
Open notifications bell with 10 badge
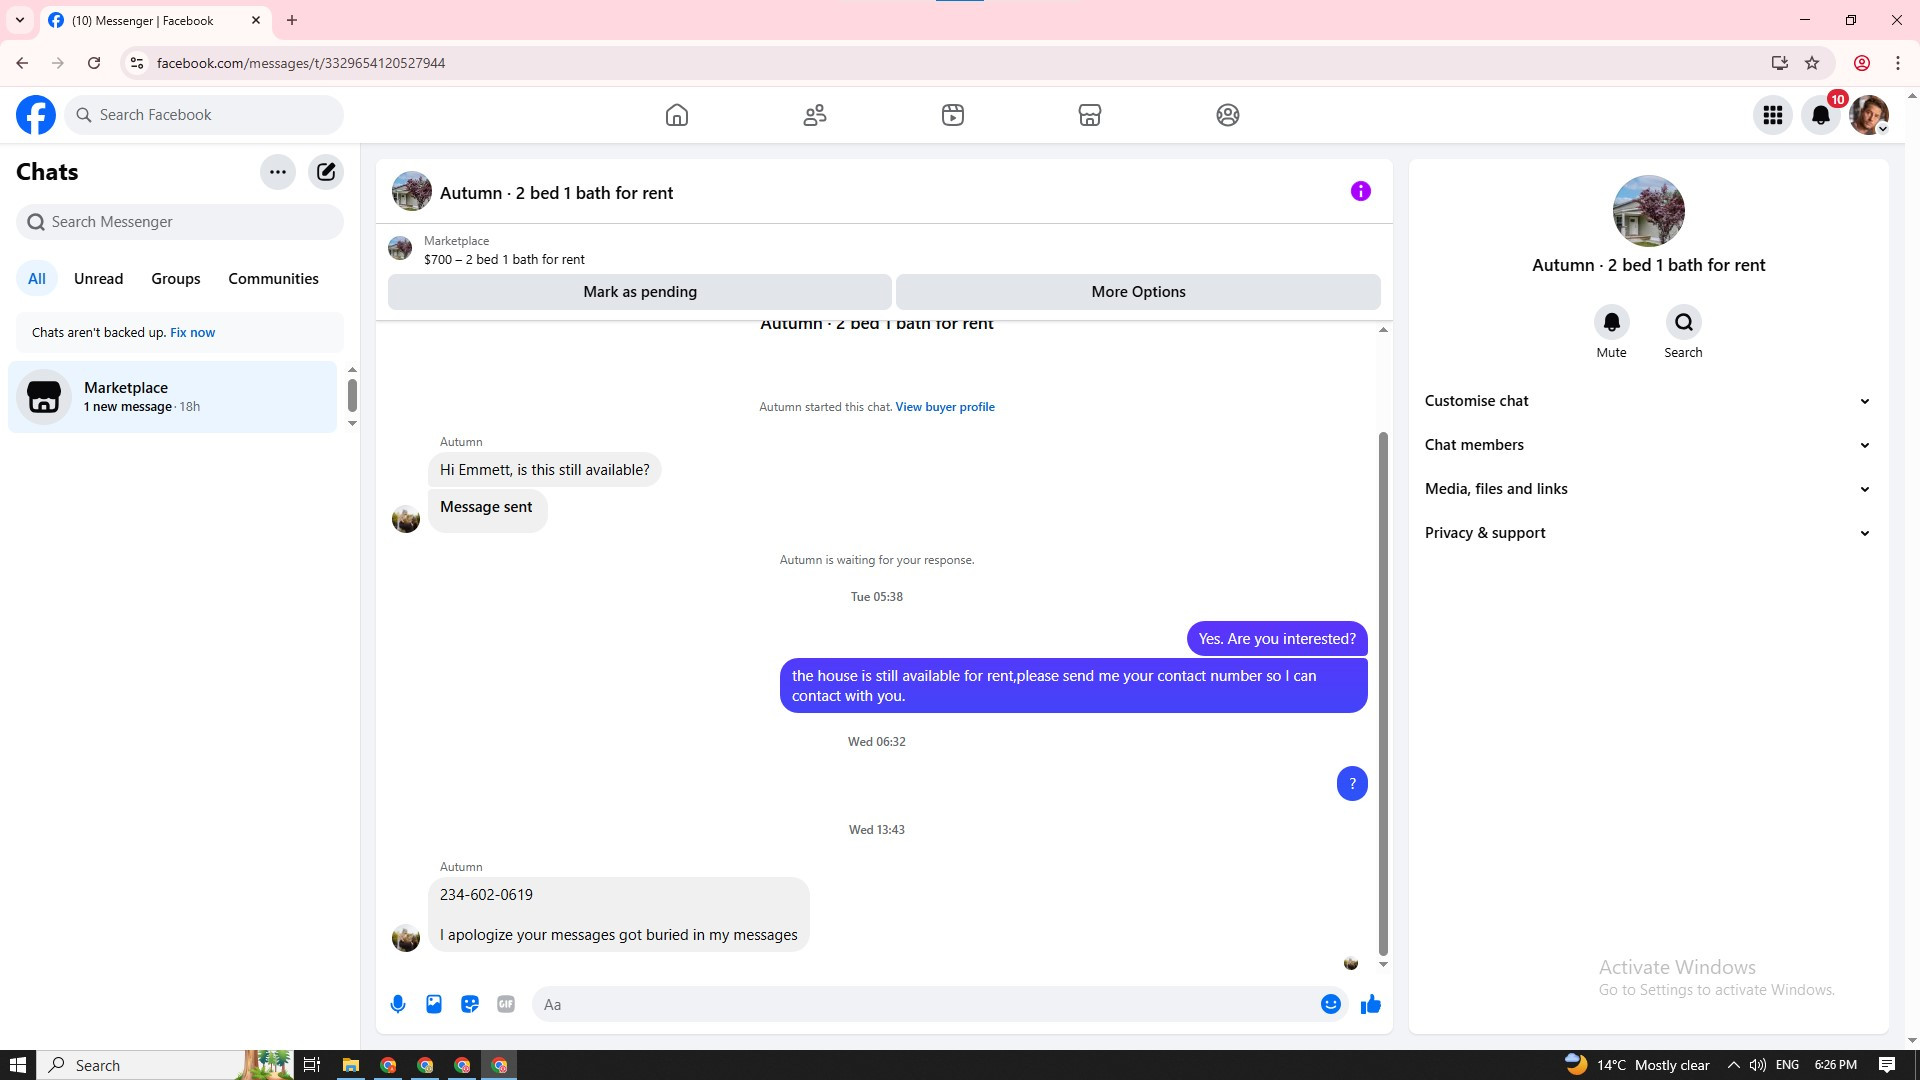tap(1821, 115)
